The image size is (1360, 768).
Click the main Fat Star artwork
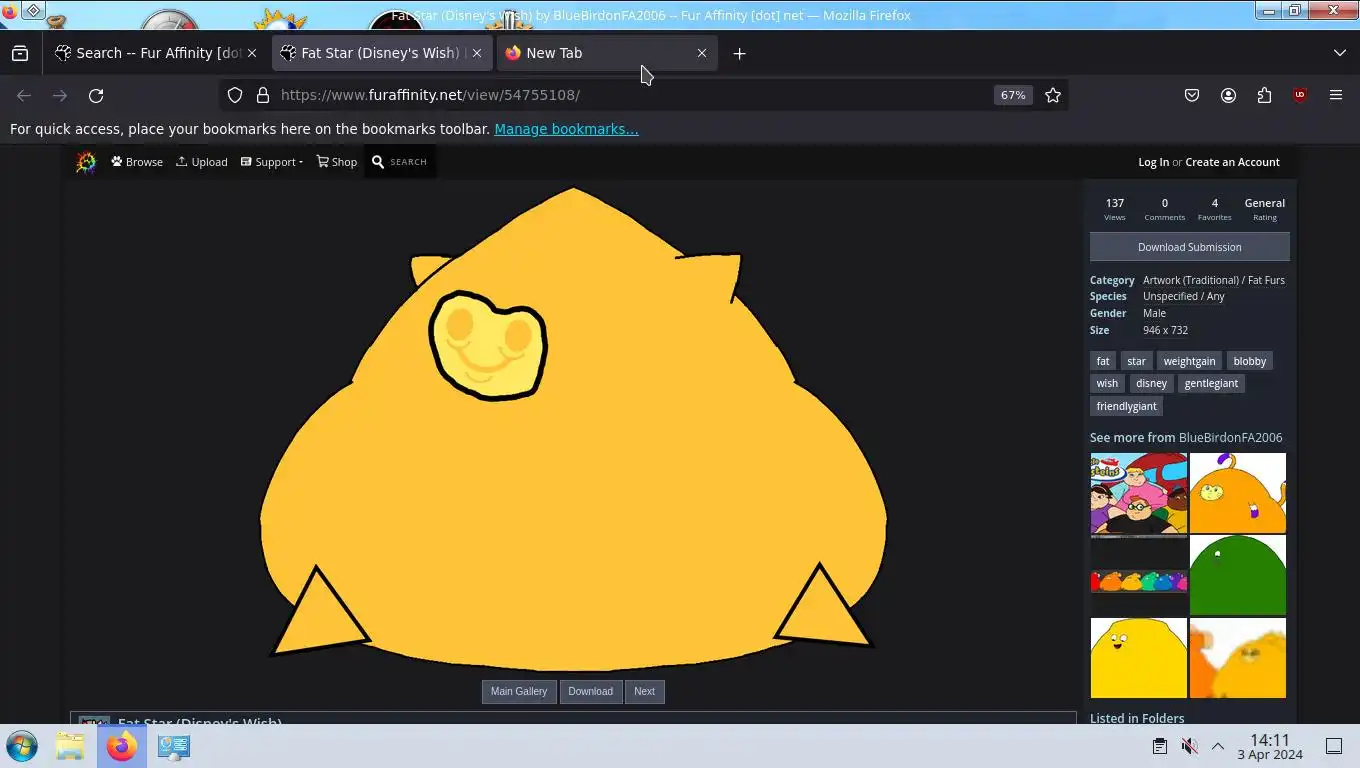(573, 428)
